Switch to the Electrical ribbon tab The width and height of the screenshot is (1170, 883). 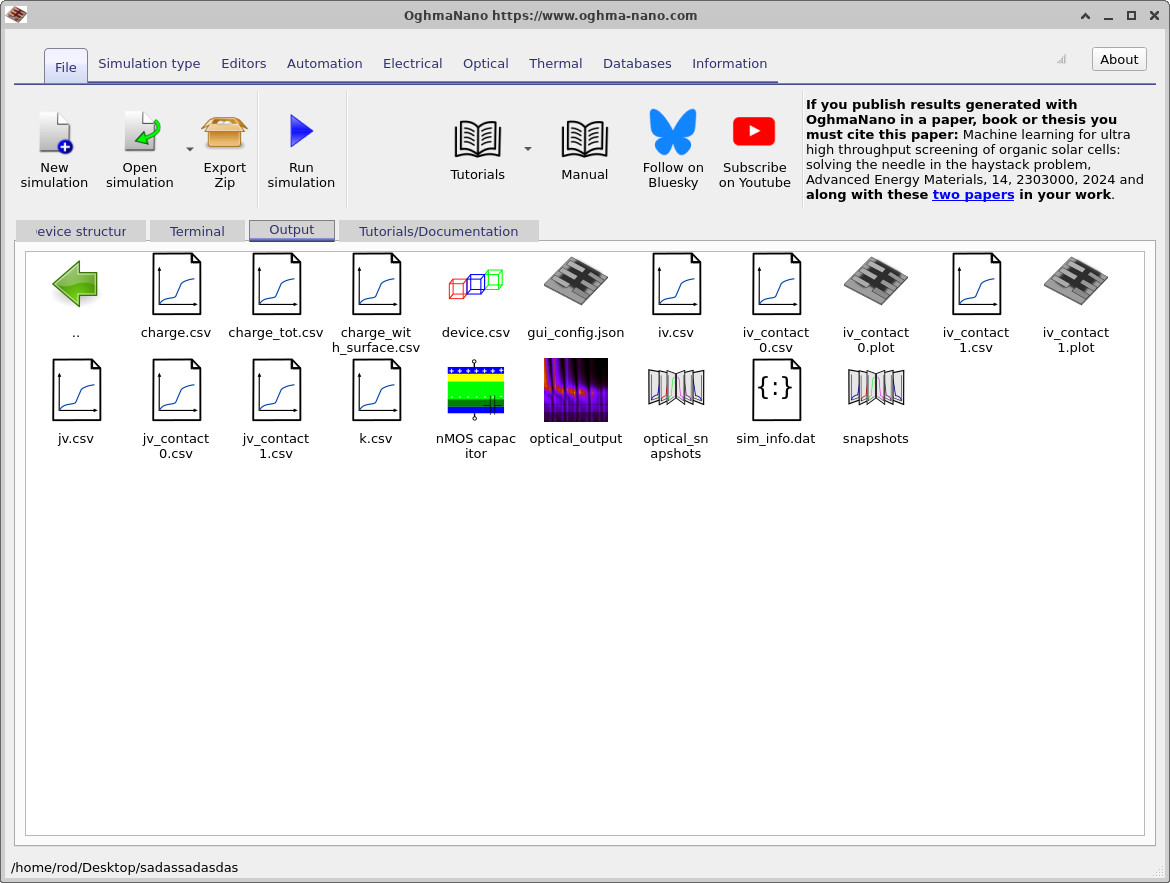point(412,63)
